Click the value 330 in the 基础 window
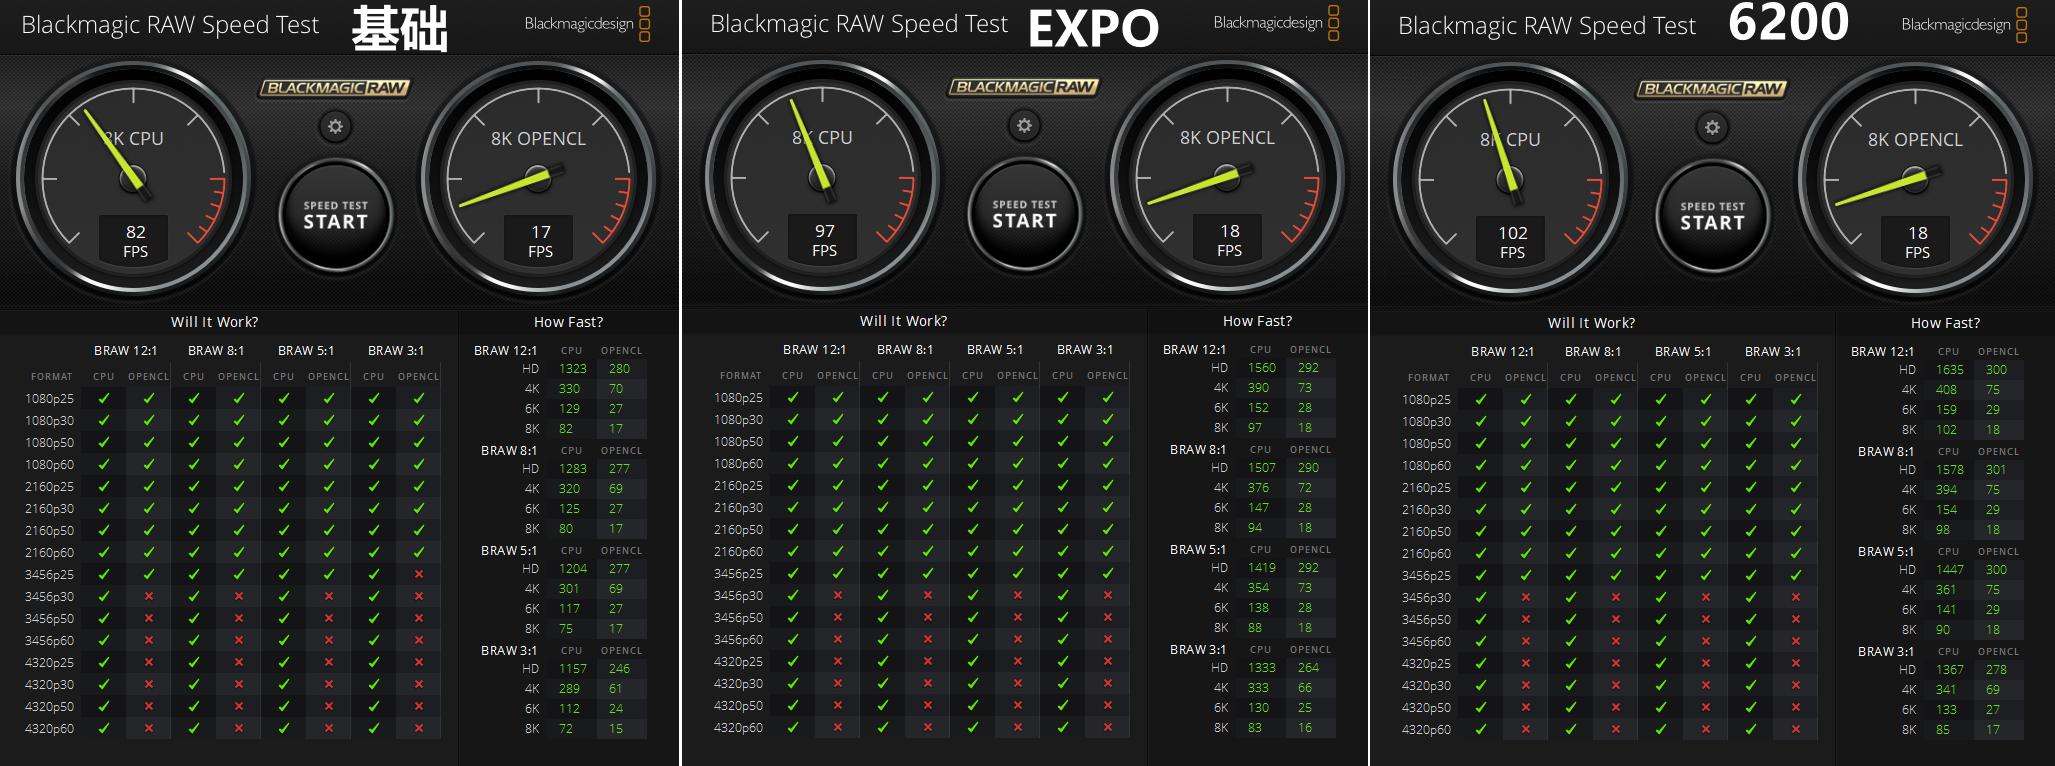 pos(569,389)
